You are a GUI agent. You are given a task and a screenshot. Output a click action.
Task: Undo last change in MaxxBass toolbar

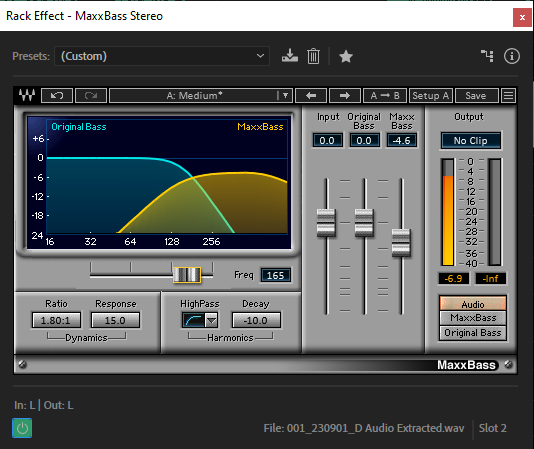pos(57,95)
